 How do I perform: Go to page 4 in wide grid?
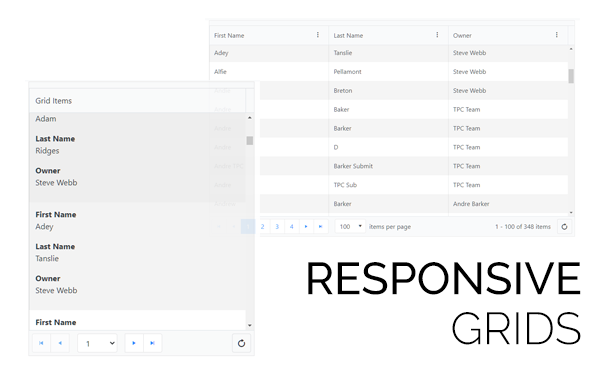(x=291, y=226)
